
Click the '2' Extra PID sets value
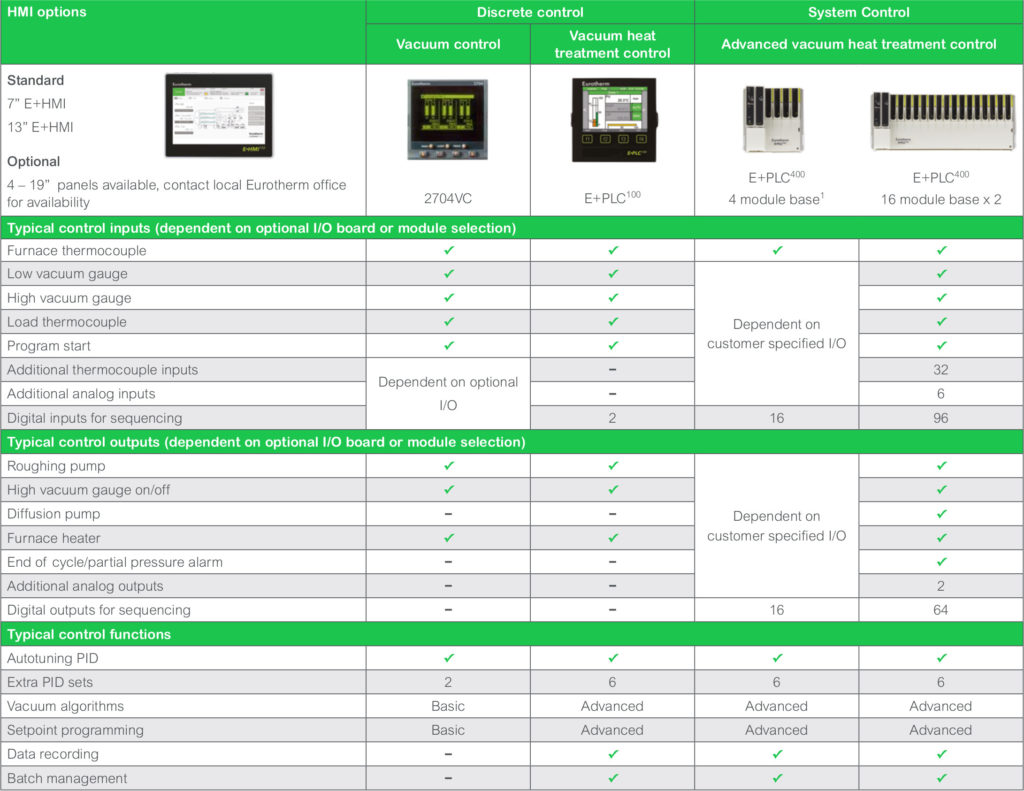pos(448,682)
